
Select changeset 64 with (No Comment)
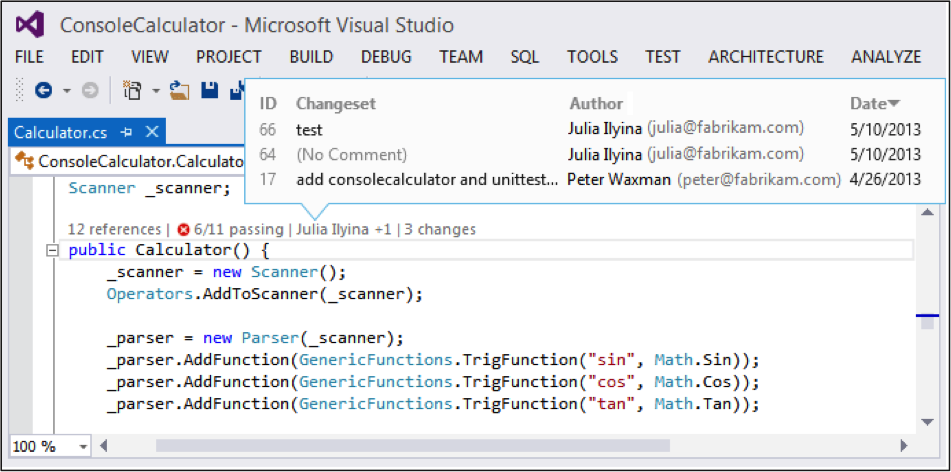591,155
